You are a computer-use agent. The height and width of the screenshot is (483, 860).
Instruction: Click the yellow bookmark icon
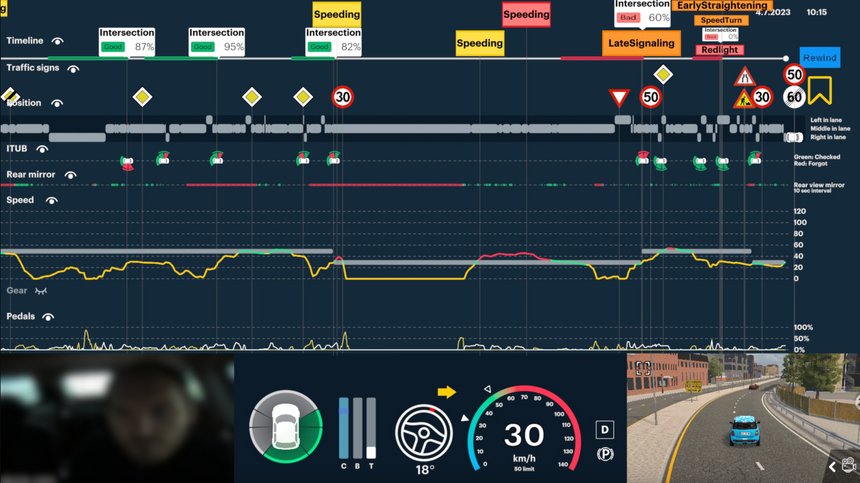821,91
